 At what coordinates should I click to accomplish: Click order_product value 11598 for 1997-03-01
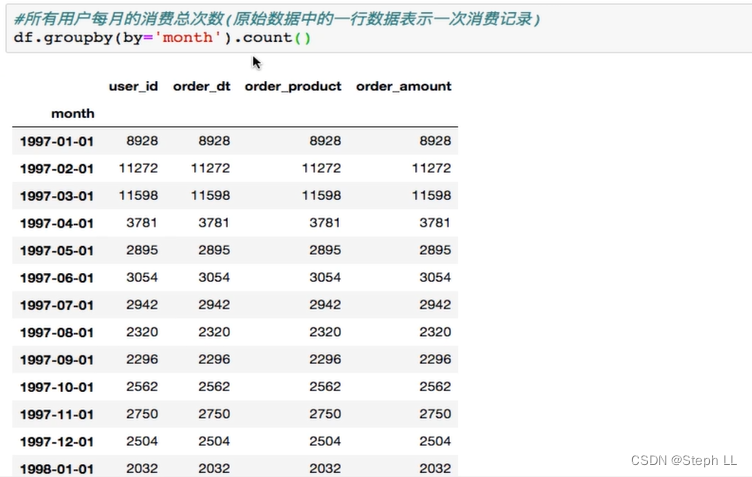click(321, 196)
